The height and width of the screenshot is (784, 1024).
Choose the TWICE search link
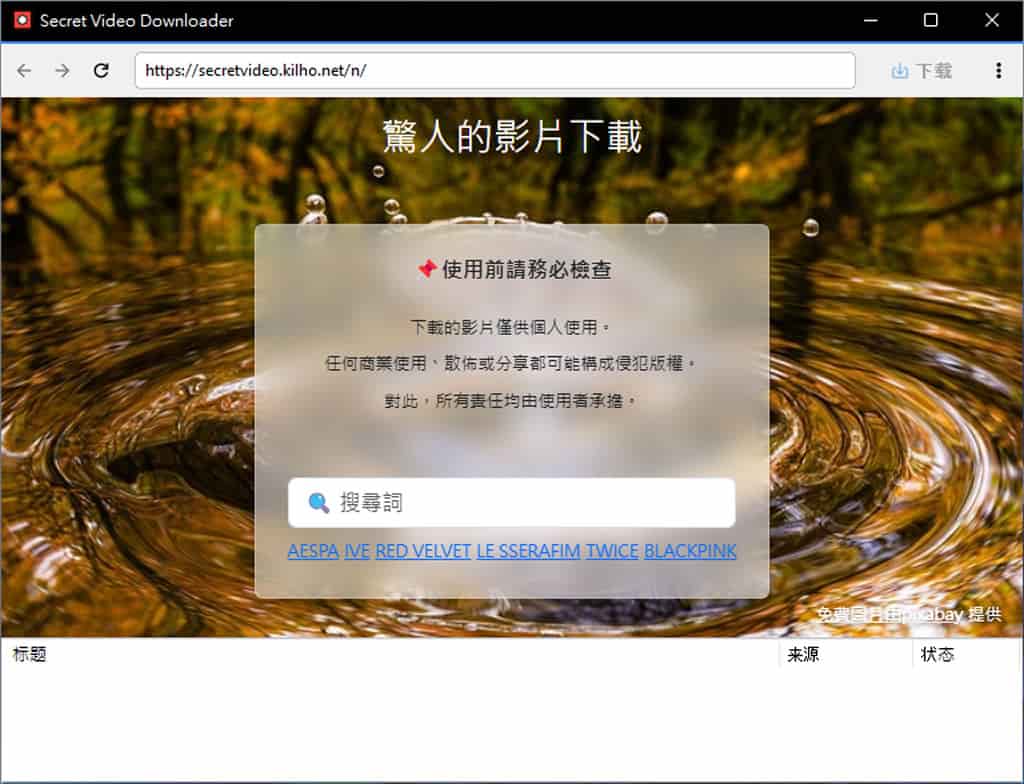tap(612, 551)
